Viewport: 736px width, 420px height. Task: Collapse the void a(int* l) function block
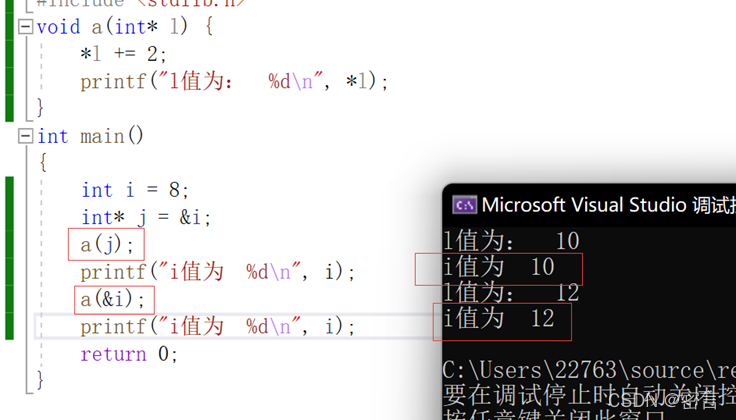click(25, 27)
